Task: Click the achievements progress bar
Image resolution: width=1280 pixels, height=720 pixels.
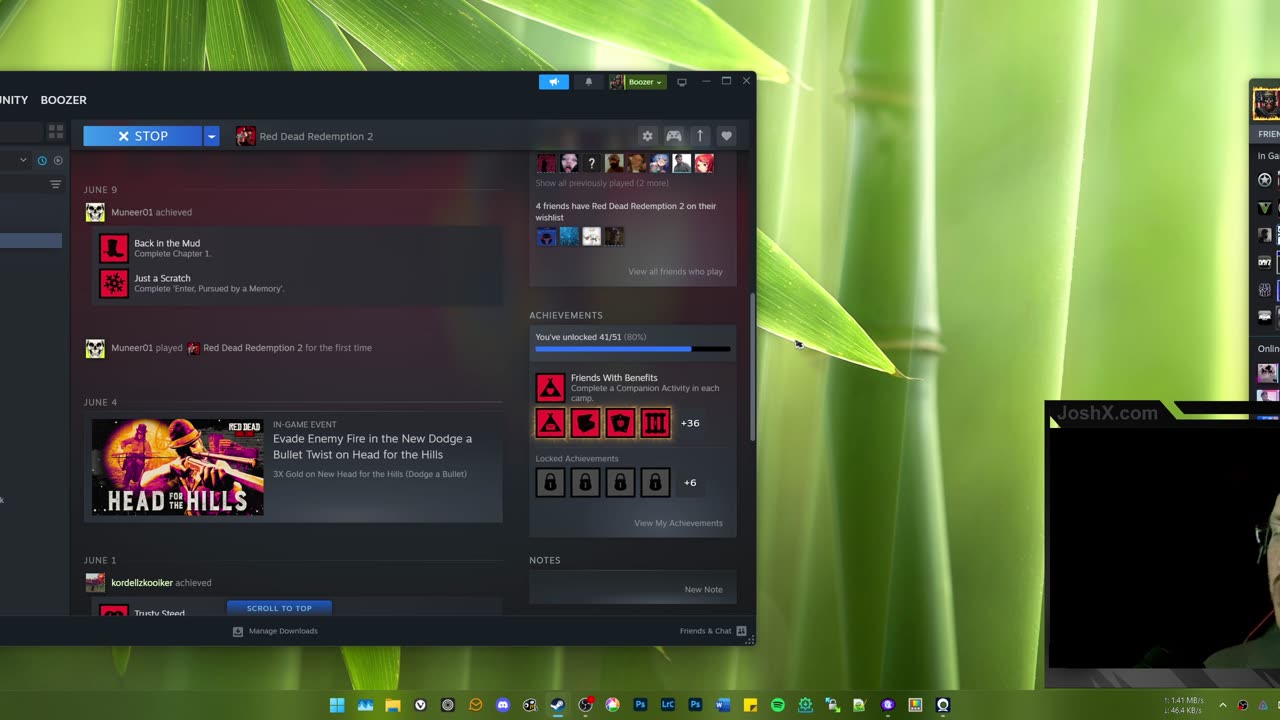Action: coord(633,349)
